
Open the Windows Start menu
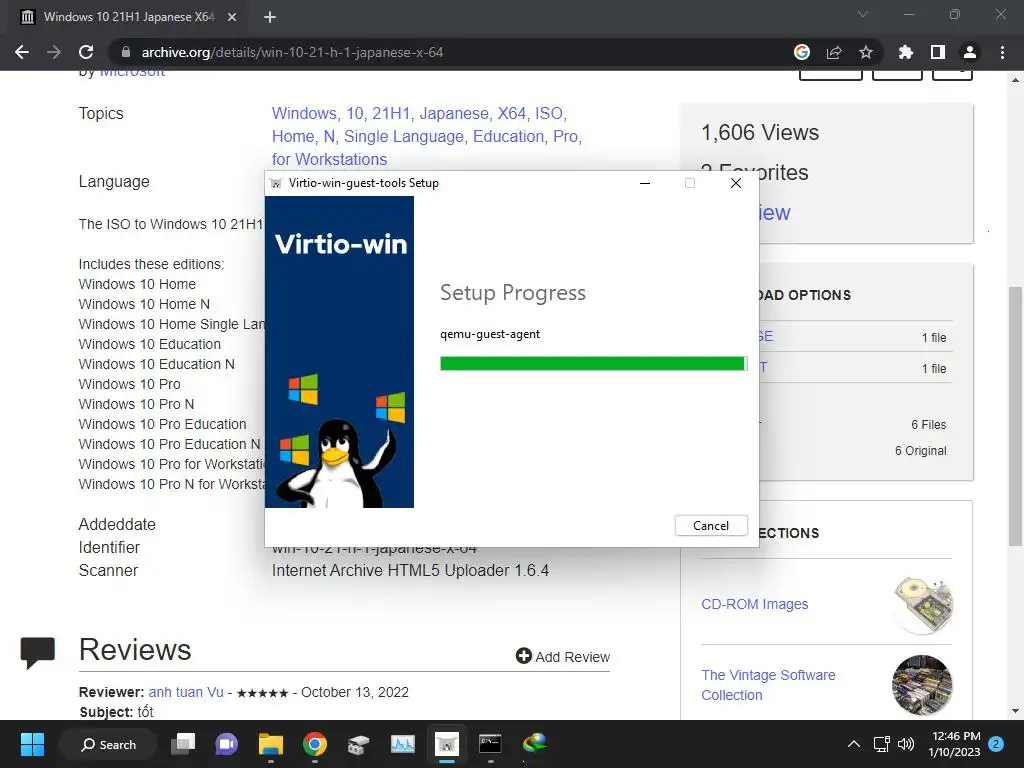[x=32, y=744]
